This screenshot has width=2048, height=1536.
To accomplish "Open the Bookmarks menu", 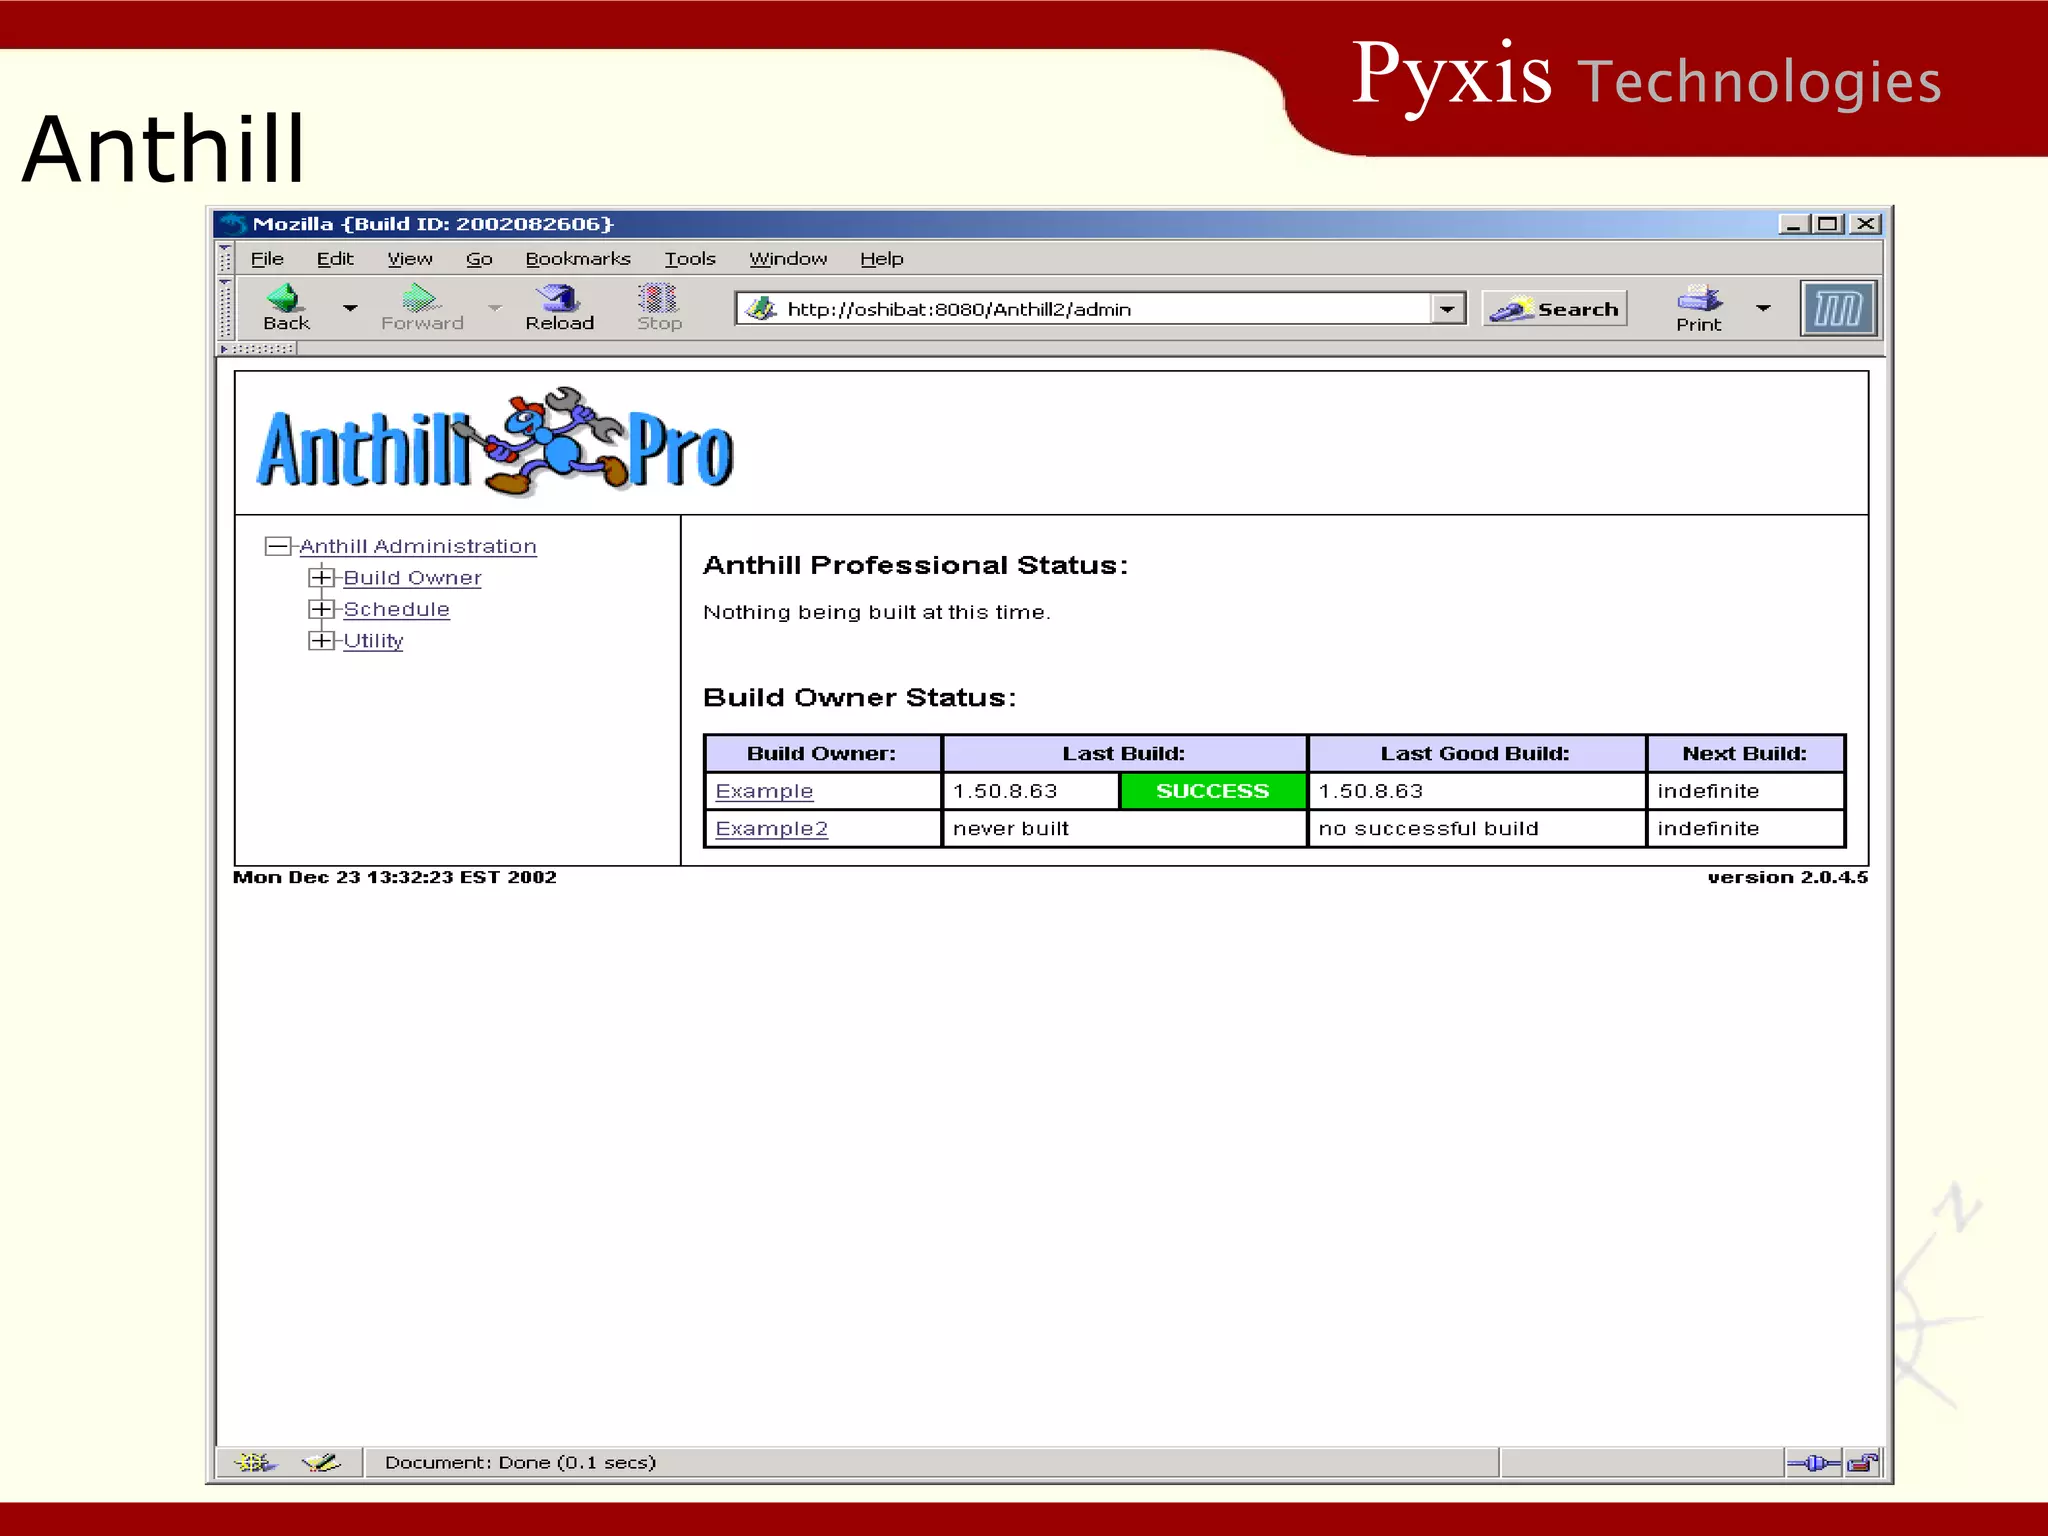I will point(578,259).
